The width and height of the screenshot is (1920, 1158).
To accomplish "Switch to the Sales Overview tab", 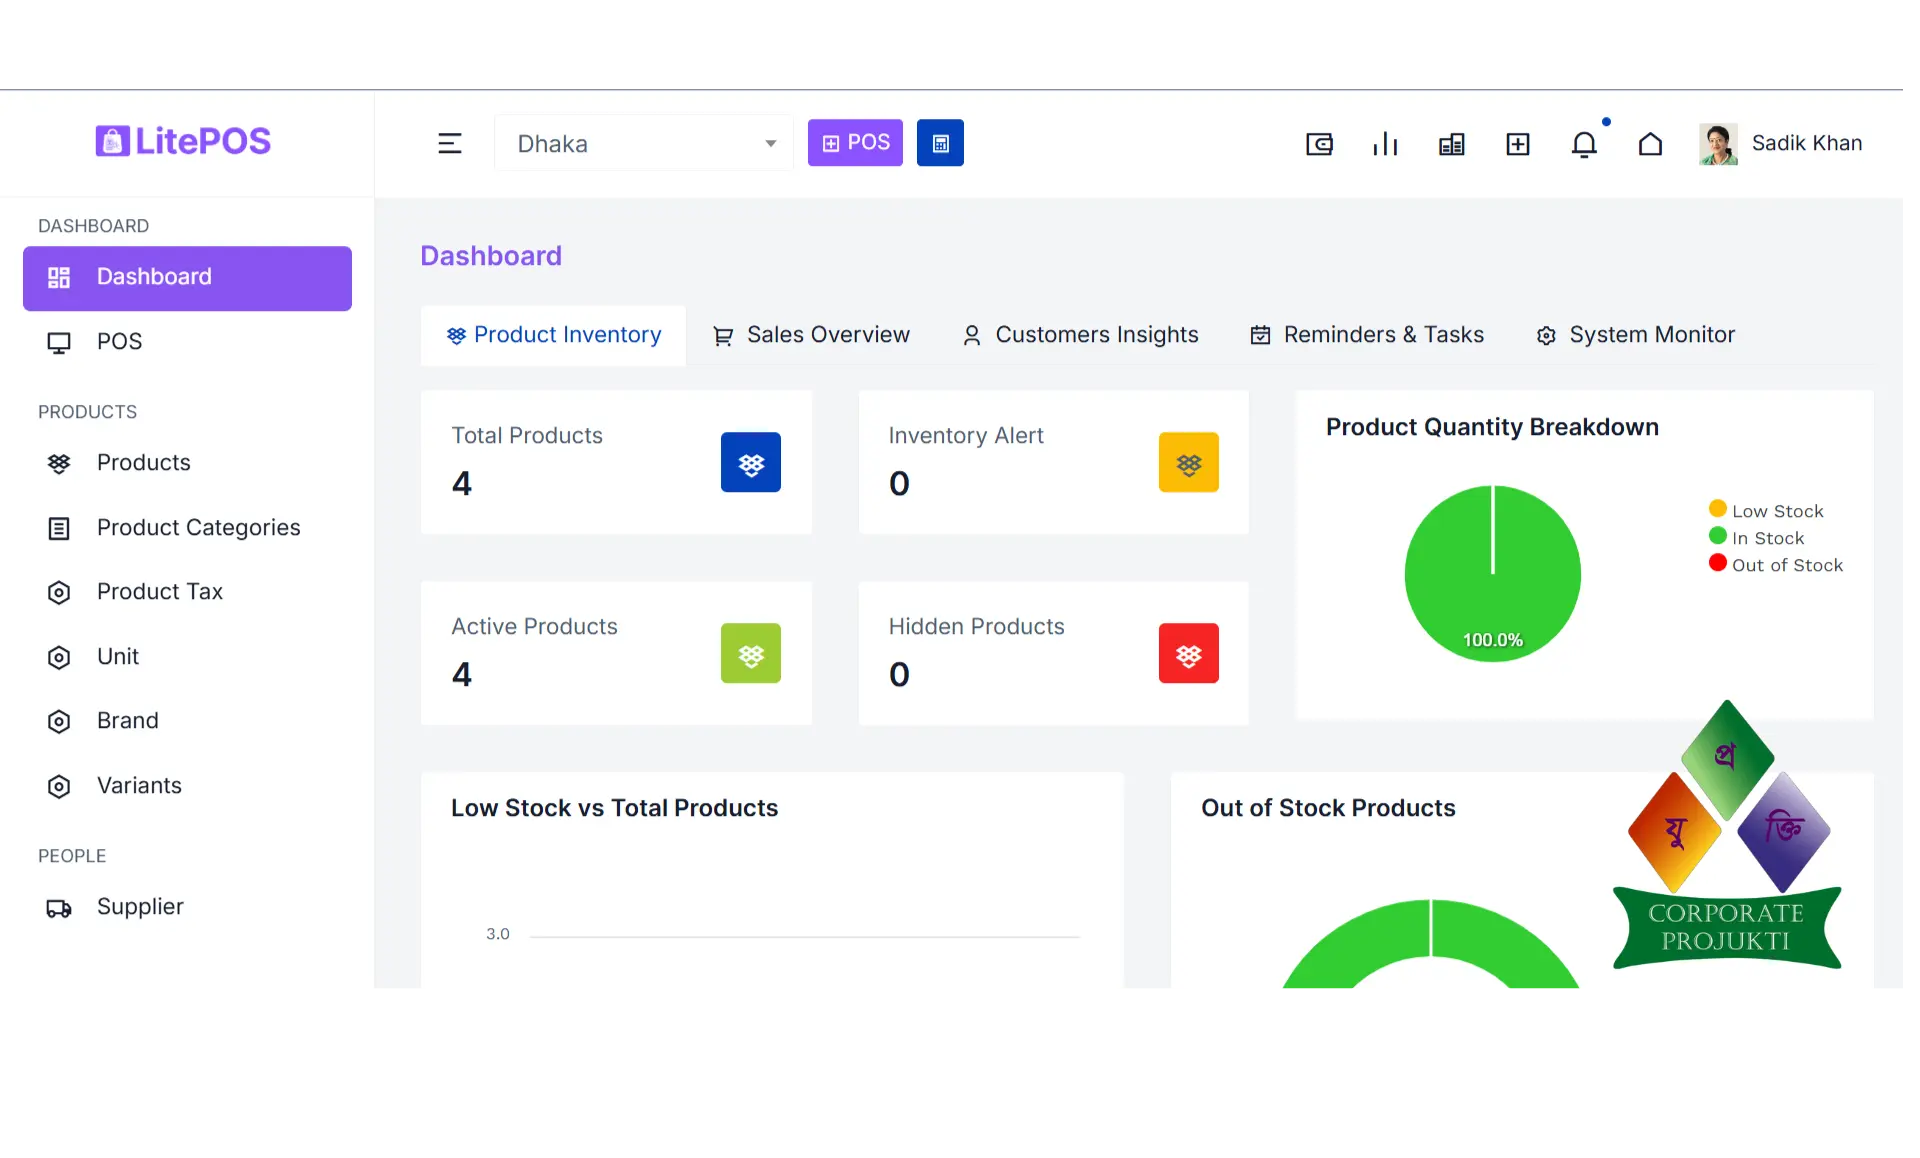I will coord(811,334).
